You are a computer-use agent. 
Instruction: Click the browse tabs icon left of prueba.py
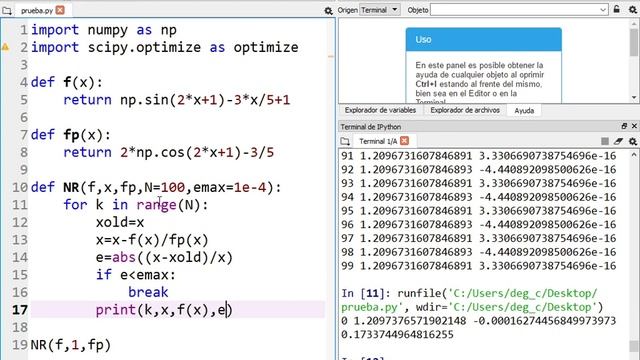click(x=7, y=11)
